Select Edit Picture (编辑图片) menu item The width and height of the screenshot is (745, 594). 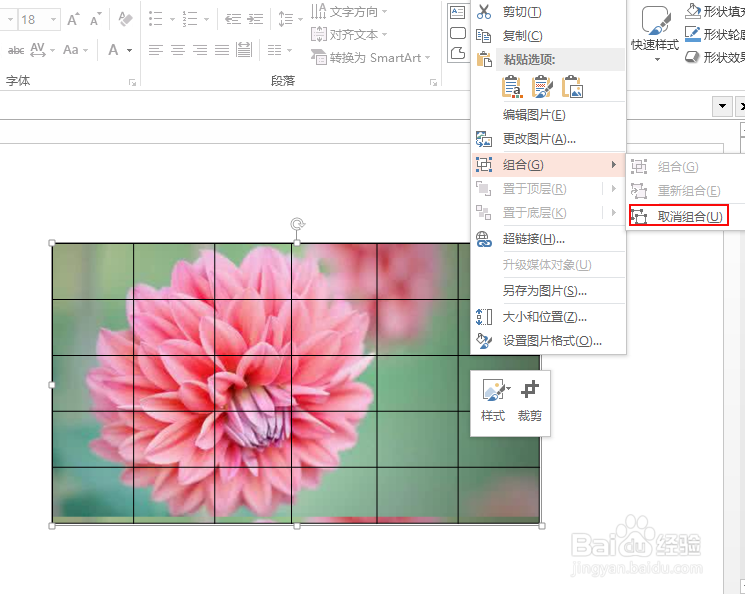click(x=549, y=115)
